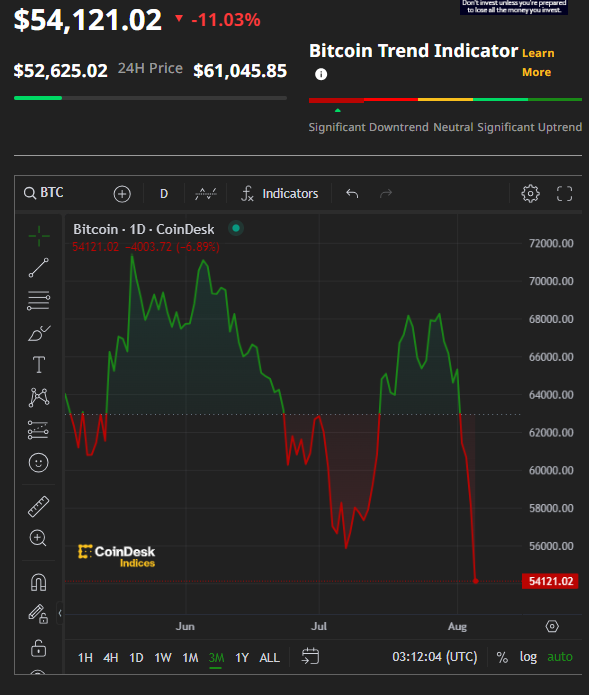Click the $54,121.02 headline price
589x695 pixels.
(88, 20)
